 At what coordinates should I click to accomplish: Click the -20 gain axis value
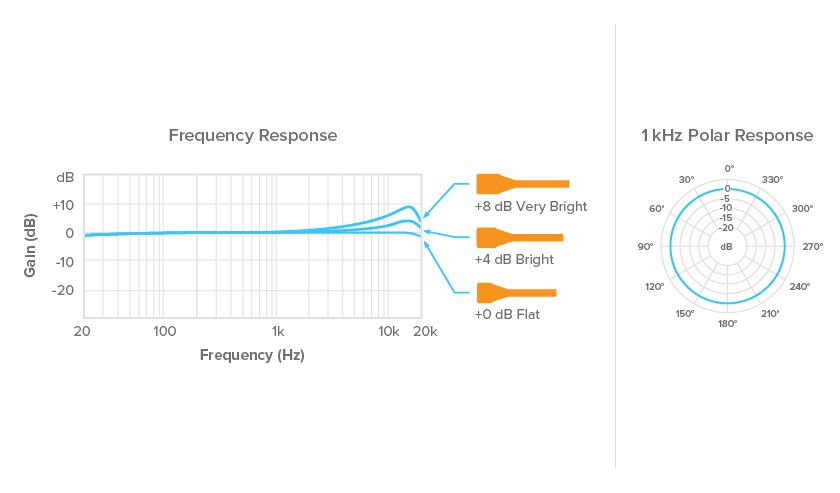coord(64,290)
